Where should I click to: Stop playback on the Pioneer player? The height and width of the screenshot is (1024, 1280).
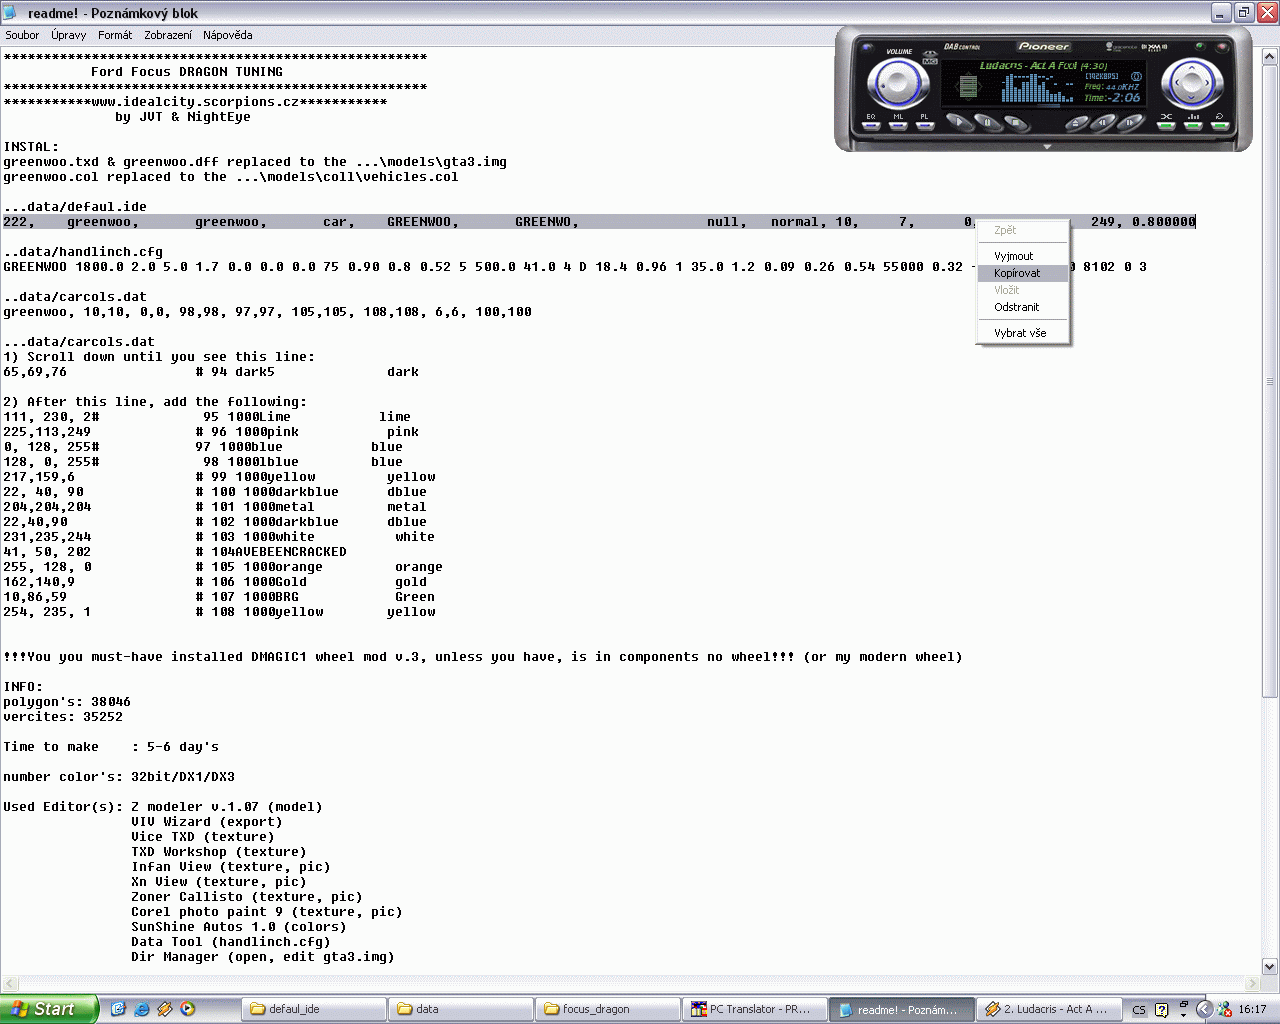click(x=1015, y=123)
